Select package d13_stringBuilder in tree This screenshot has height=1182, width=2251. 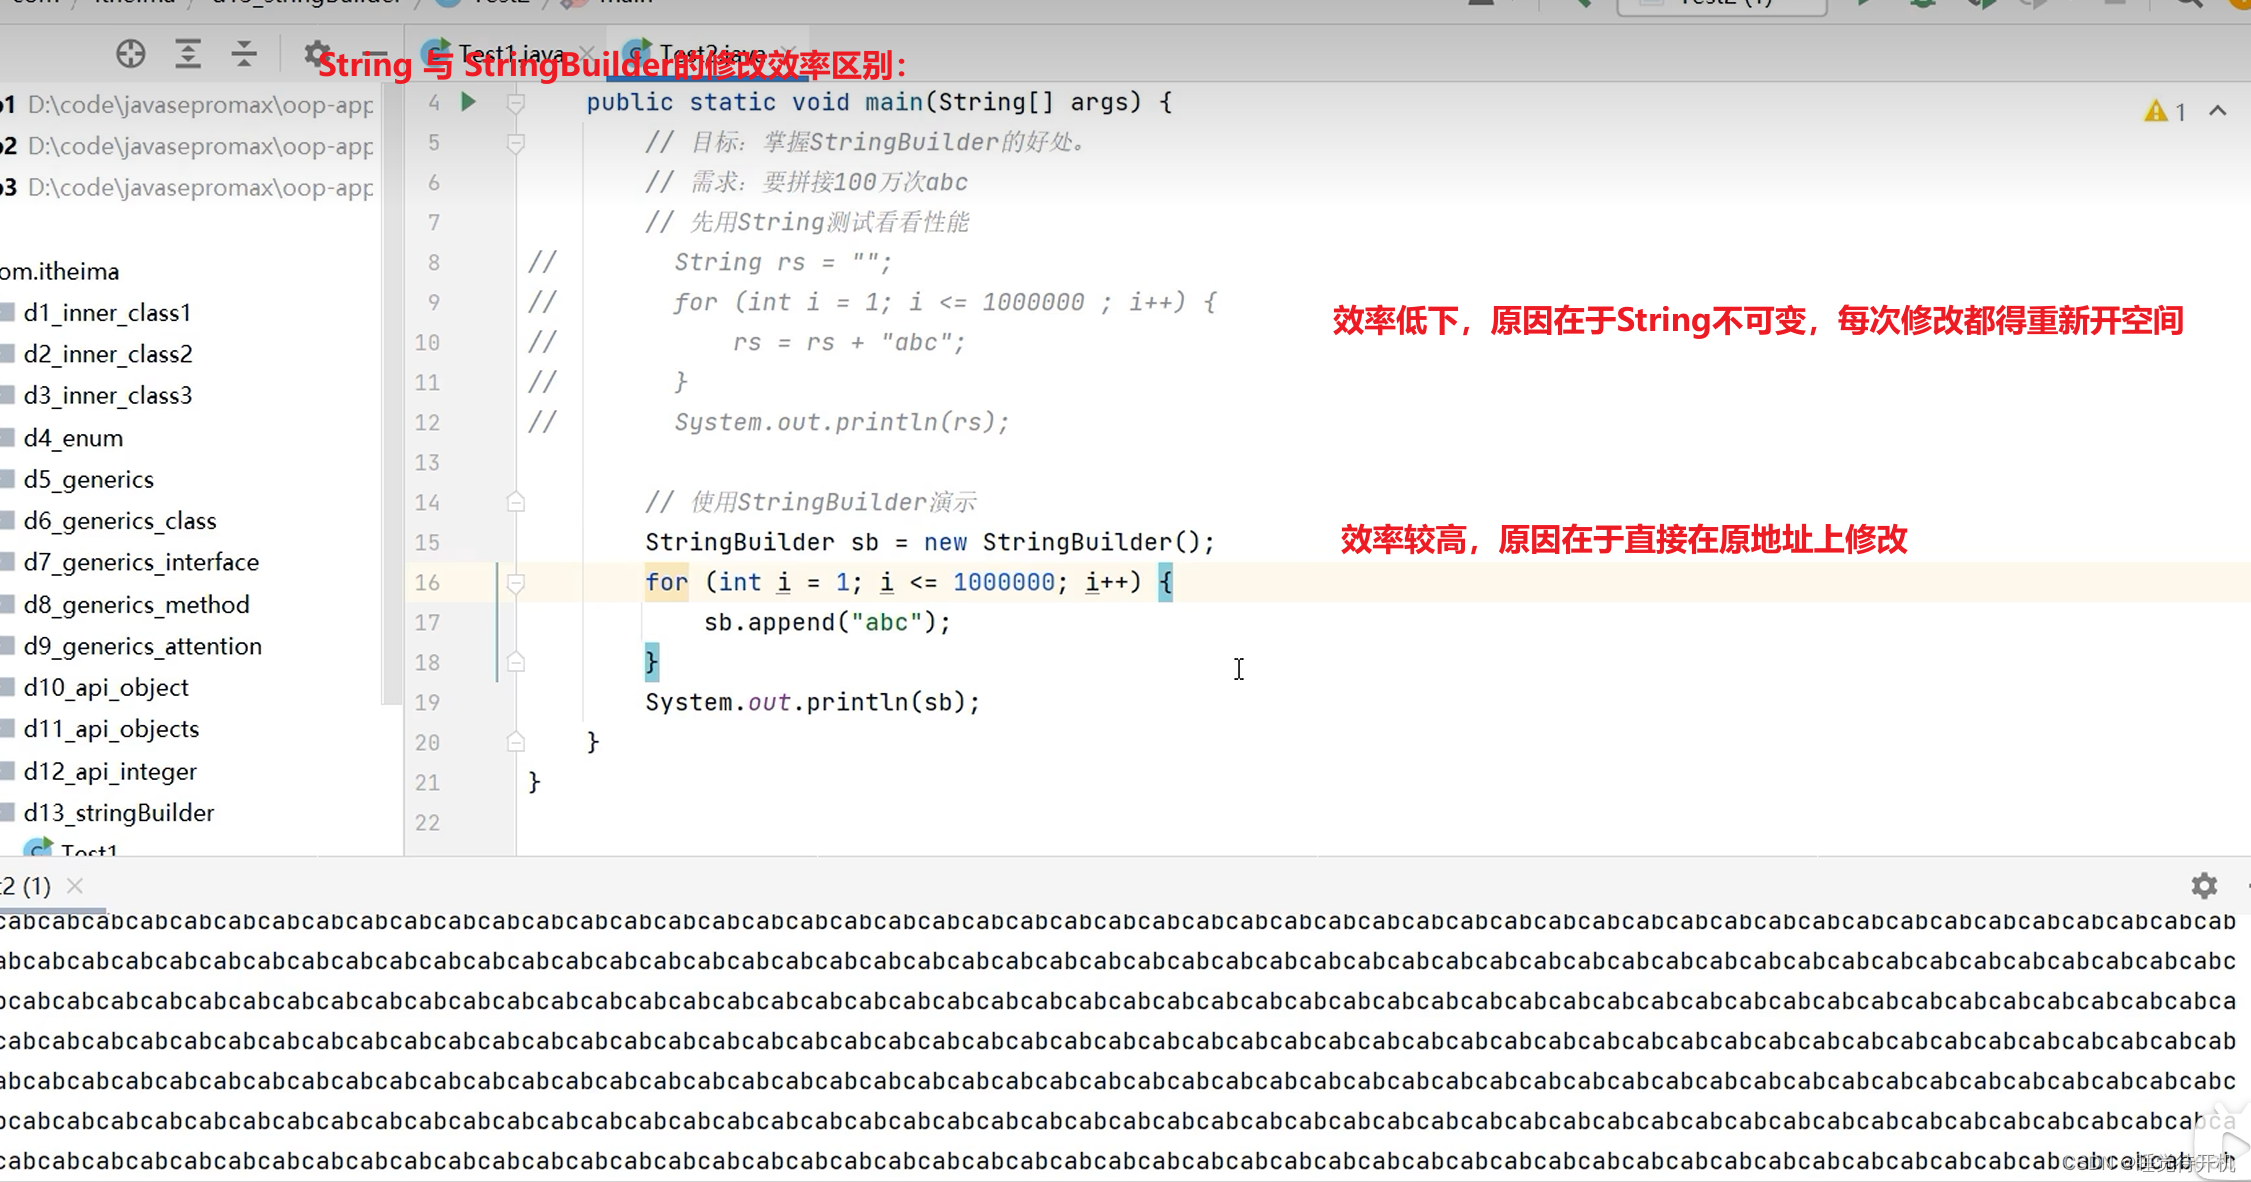pos(119,813)
